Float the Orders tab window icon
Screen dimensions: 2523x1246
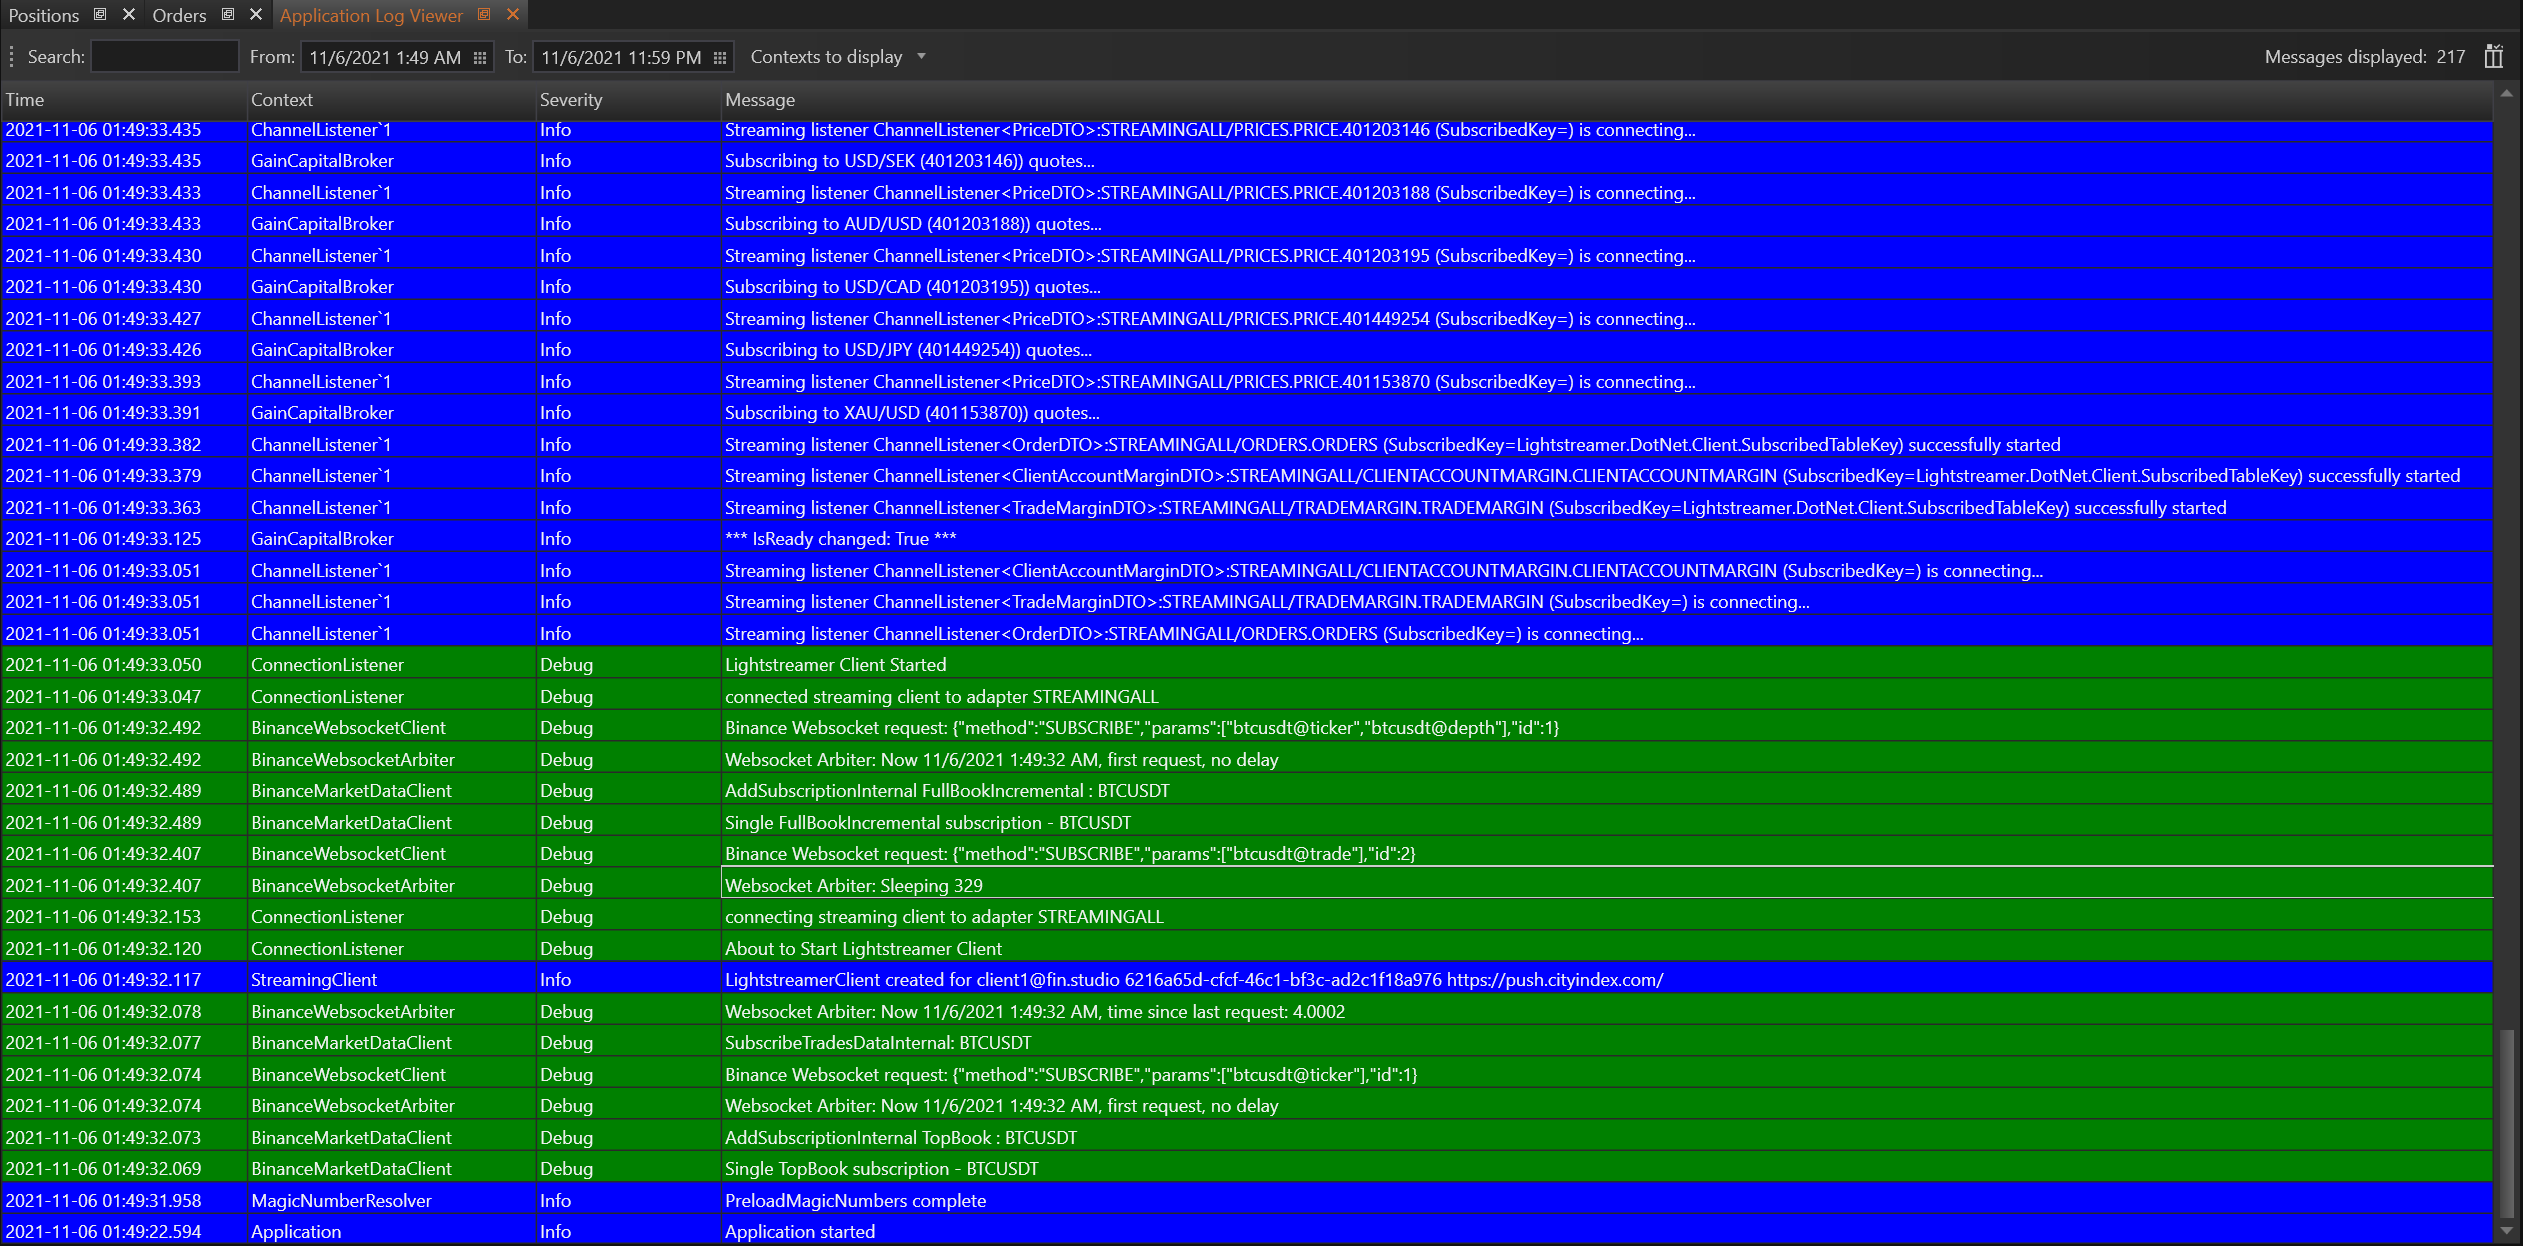click(228, 14)
